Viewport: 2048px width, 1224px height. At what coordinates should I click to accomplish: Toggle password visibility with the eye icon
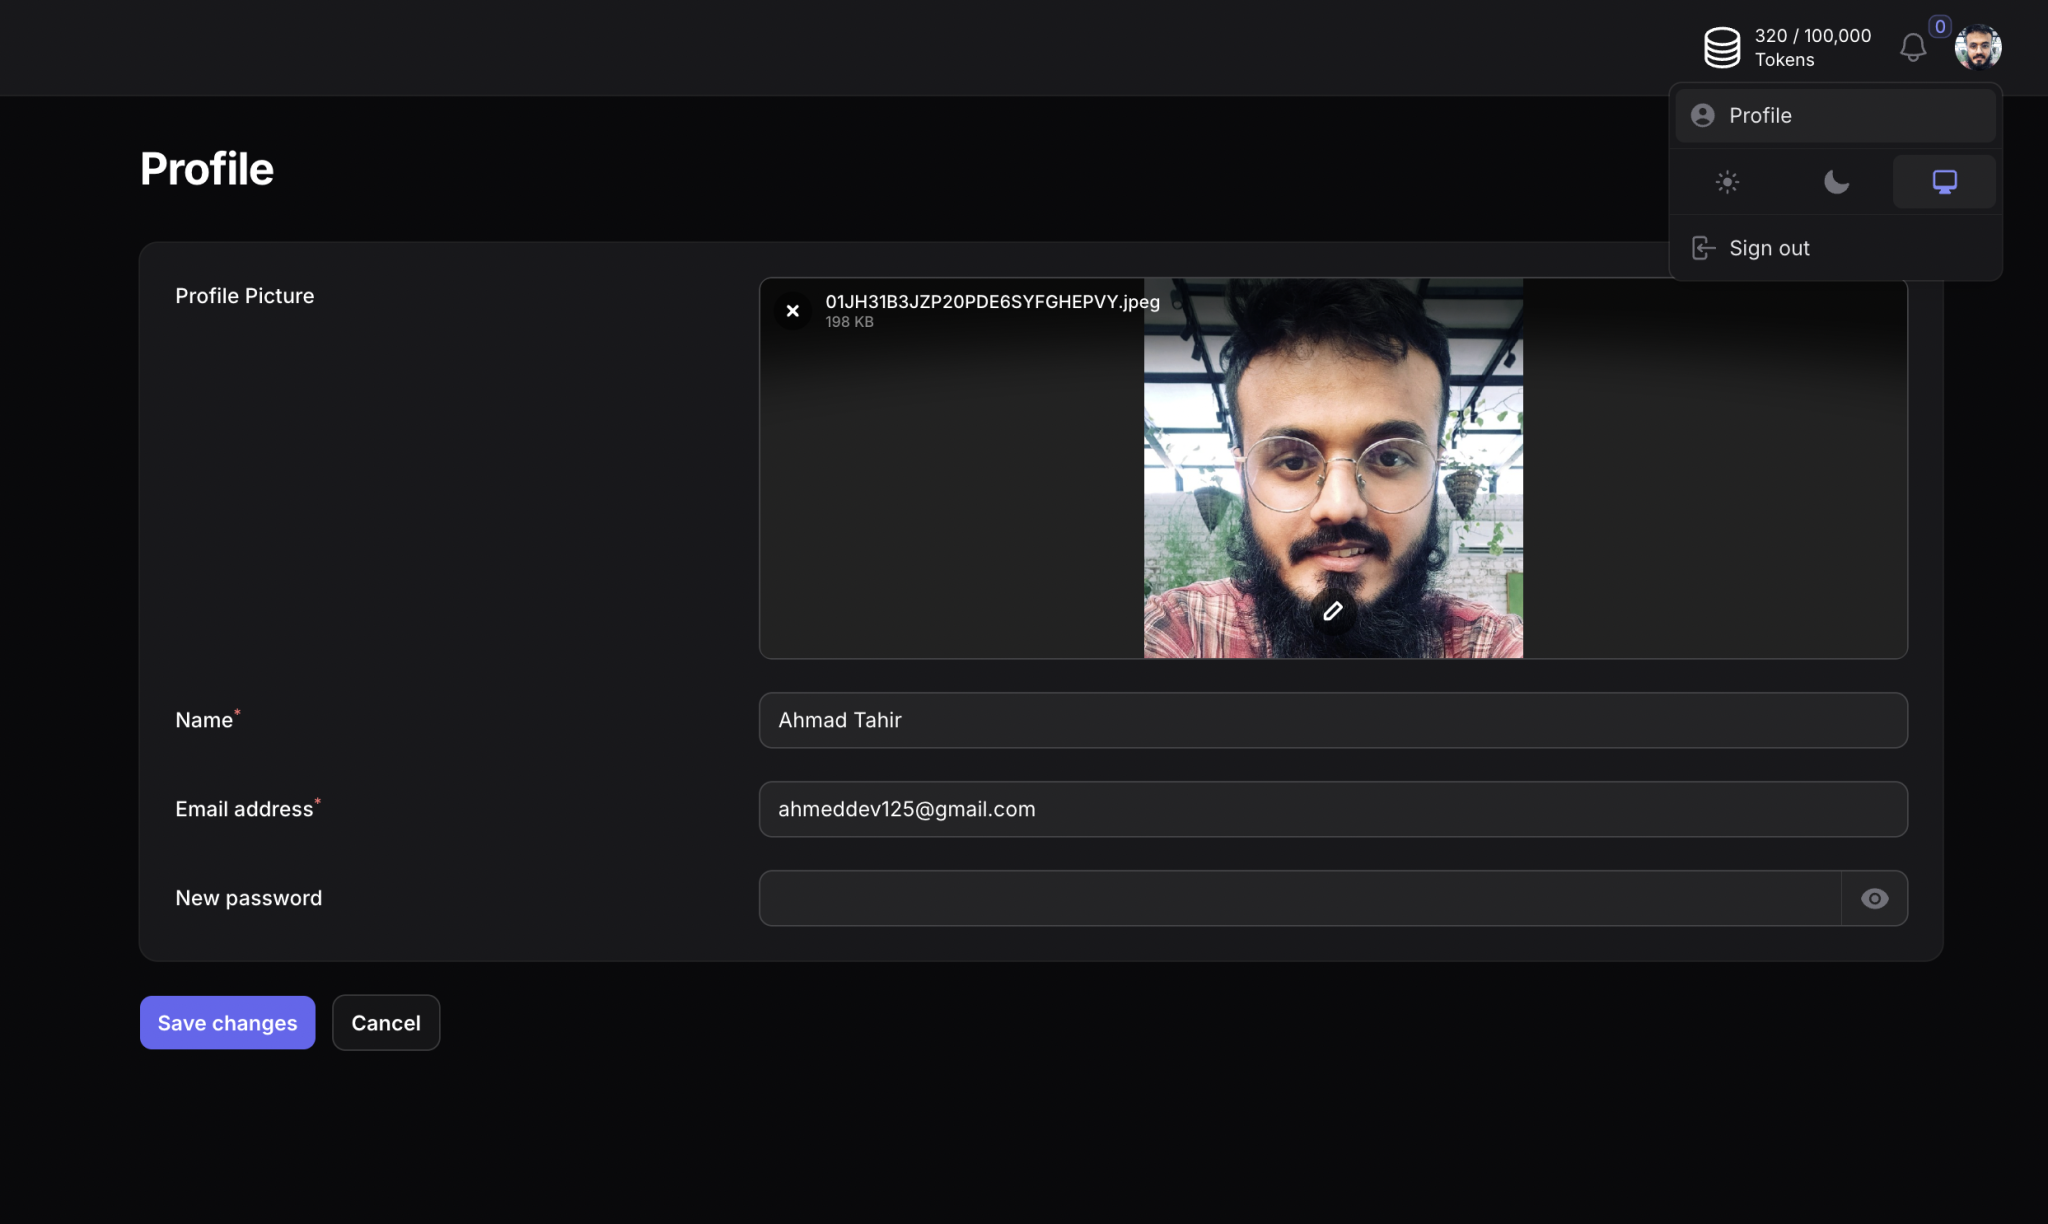coord(1874,898)
